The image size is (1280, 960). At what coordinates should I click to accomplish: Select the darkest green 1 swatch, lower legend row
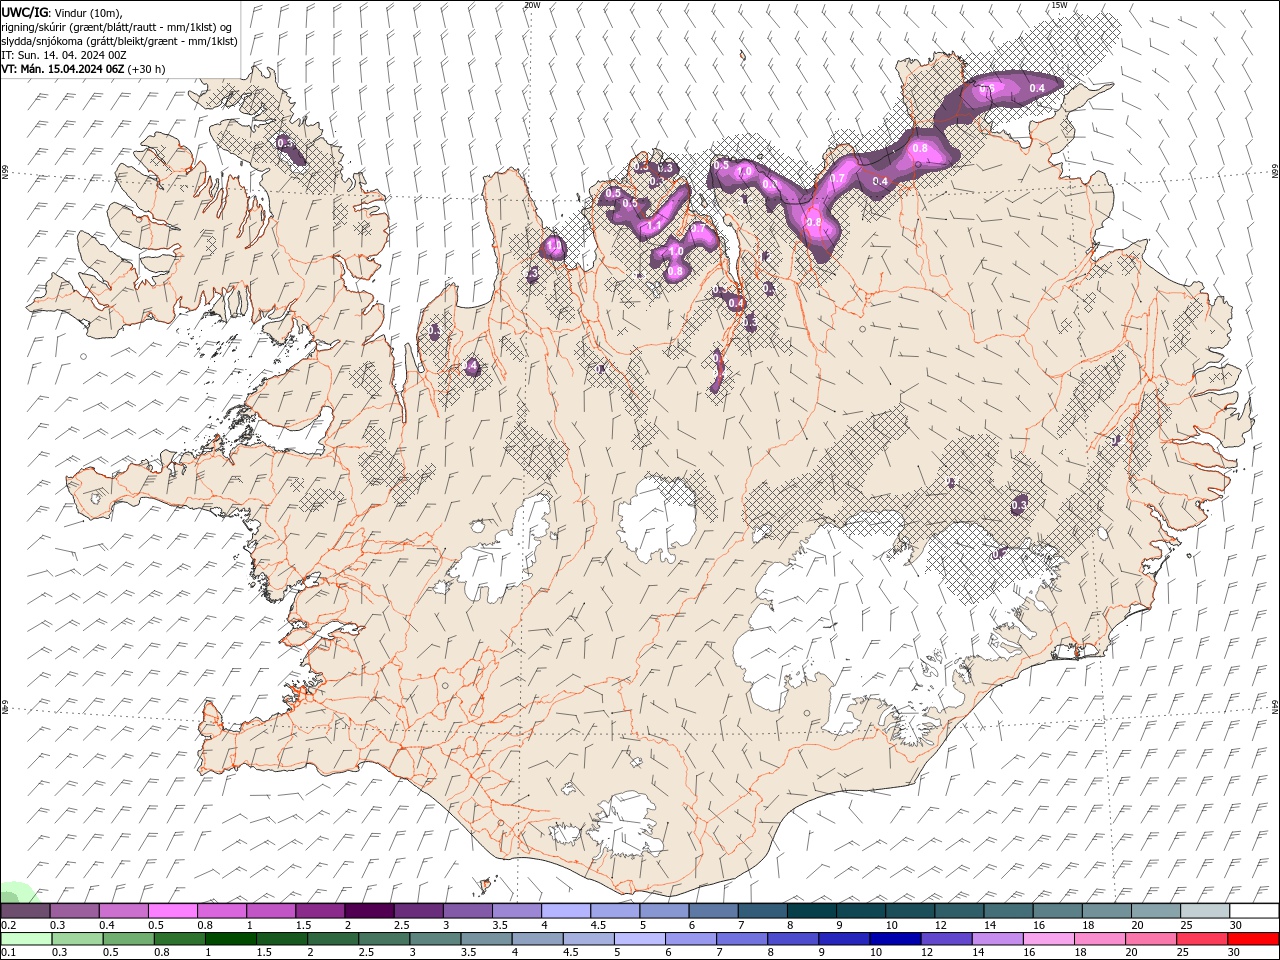230,939
